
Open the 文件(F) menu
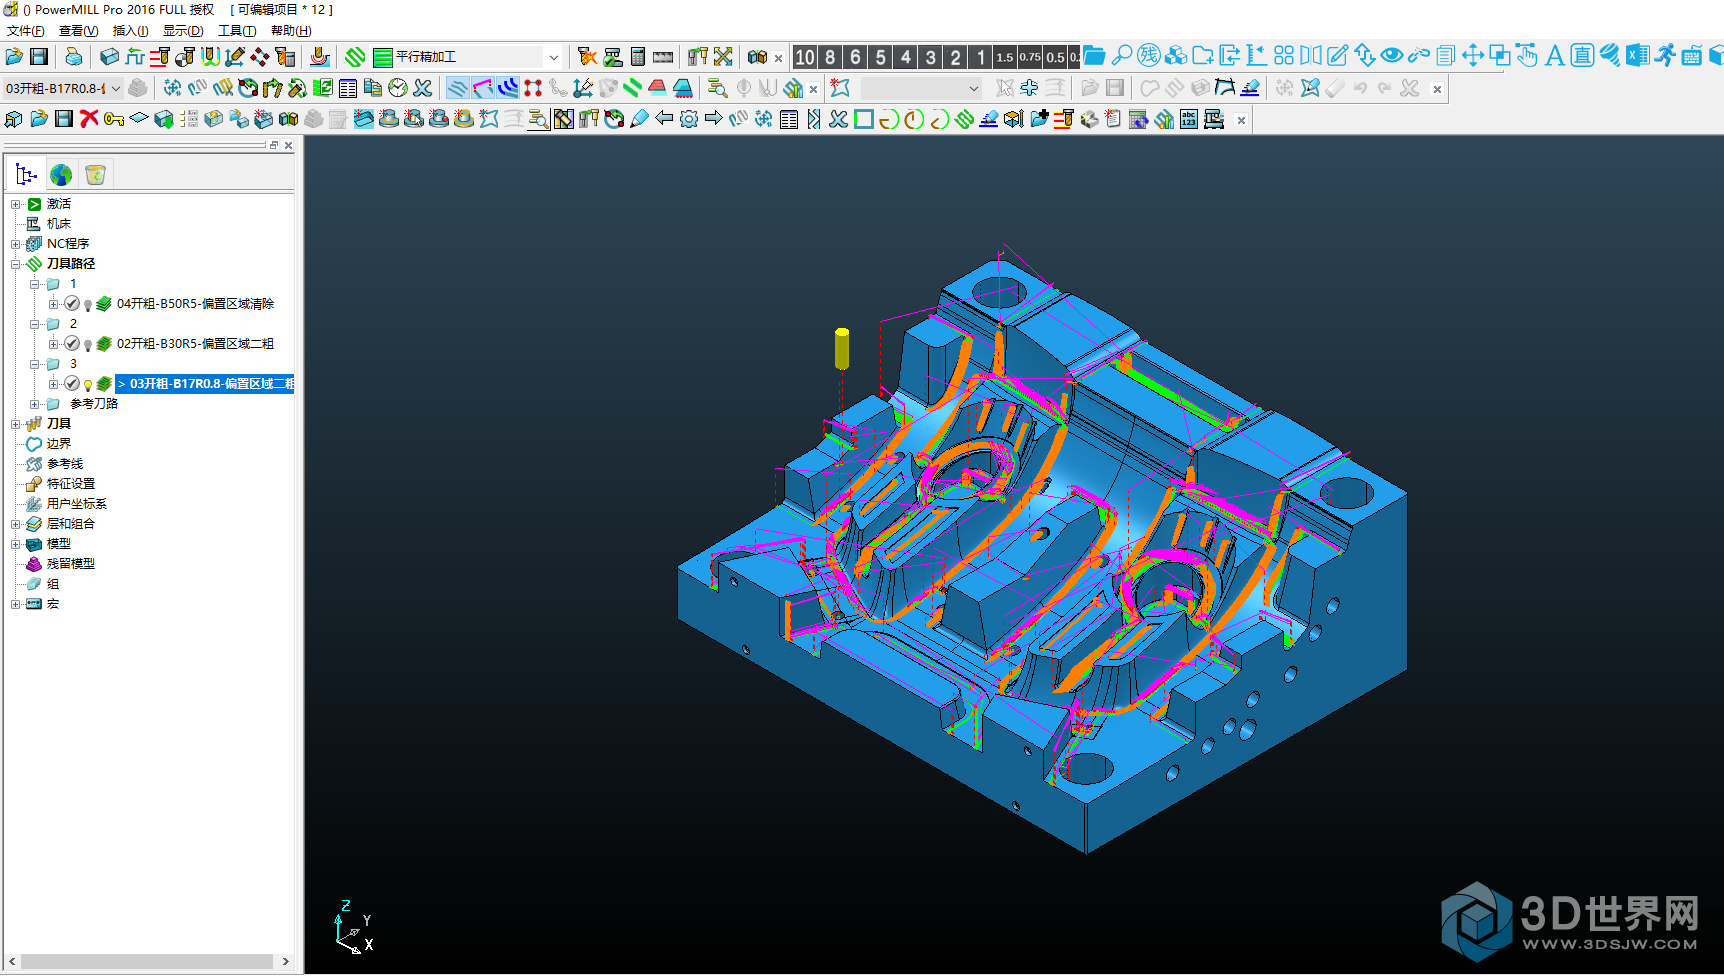tap(25, 31)
